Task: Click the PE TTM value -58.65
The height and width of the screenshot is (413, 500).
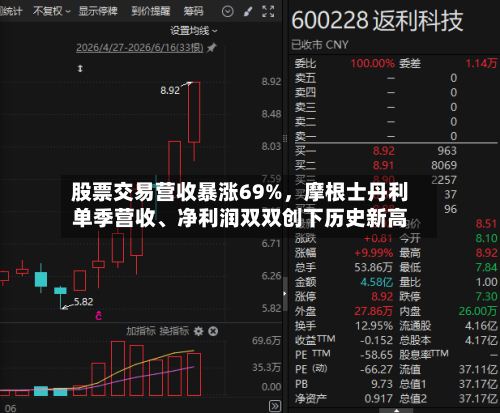Action: tap(376, 355)
